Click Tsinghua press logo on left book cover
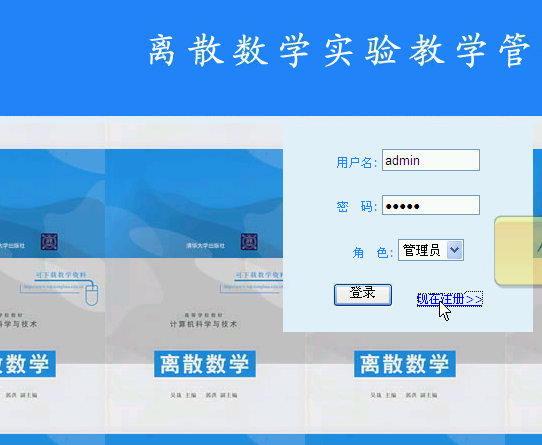542x445 pixels. point(49,242)
